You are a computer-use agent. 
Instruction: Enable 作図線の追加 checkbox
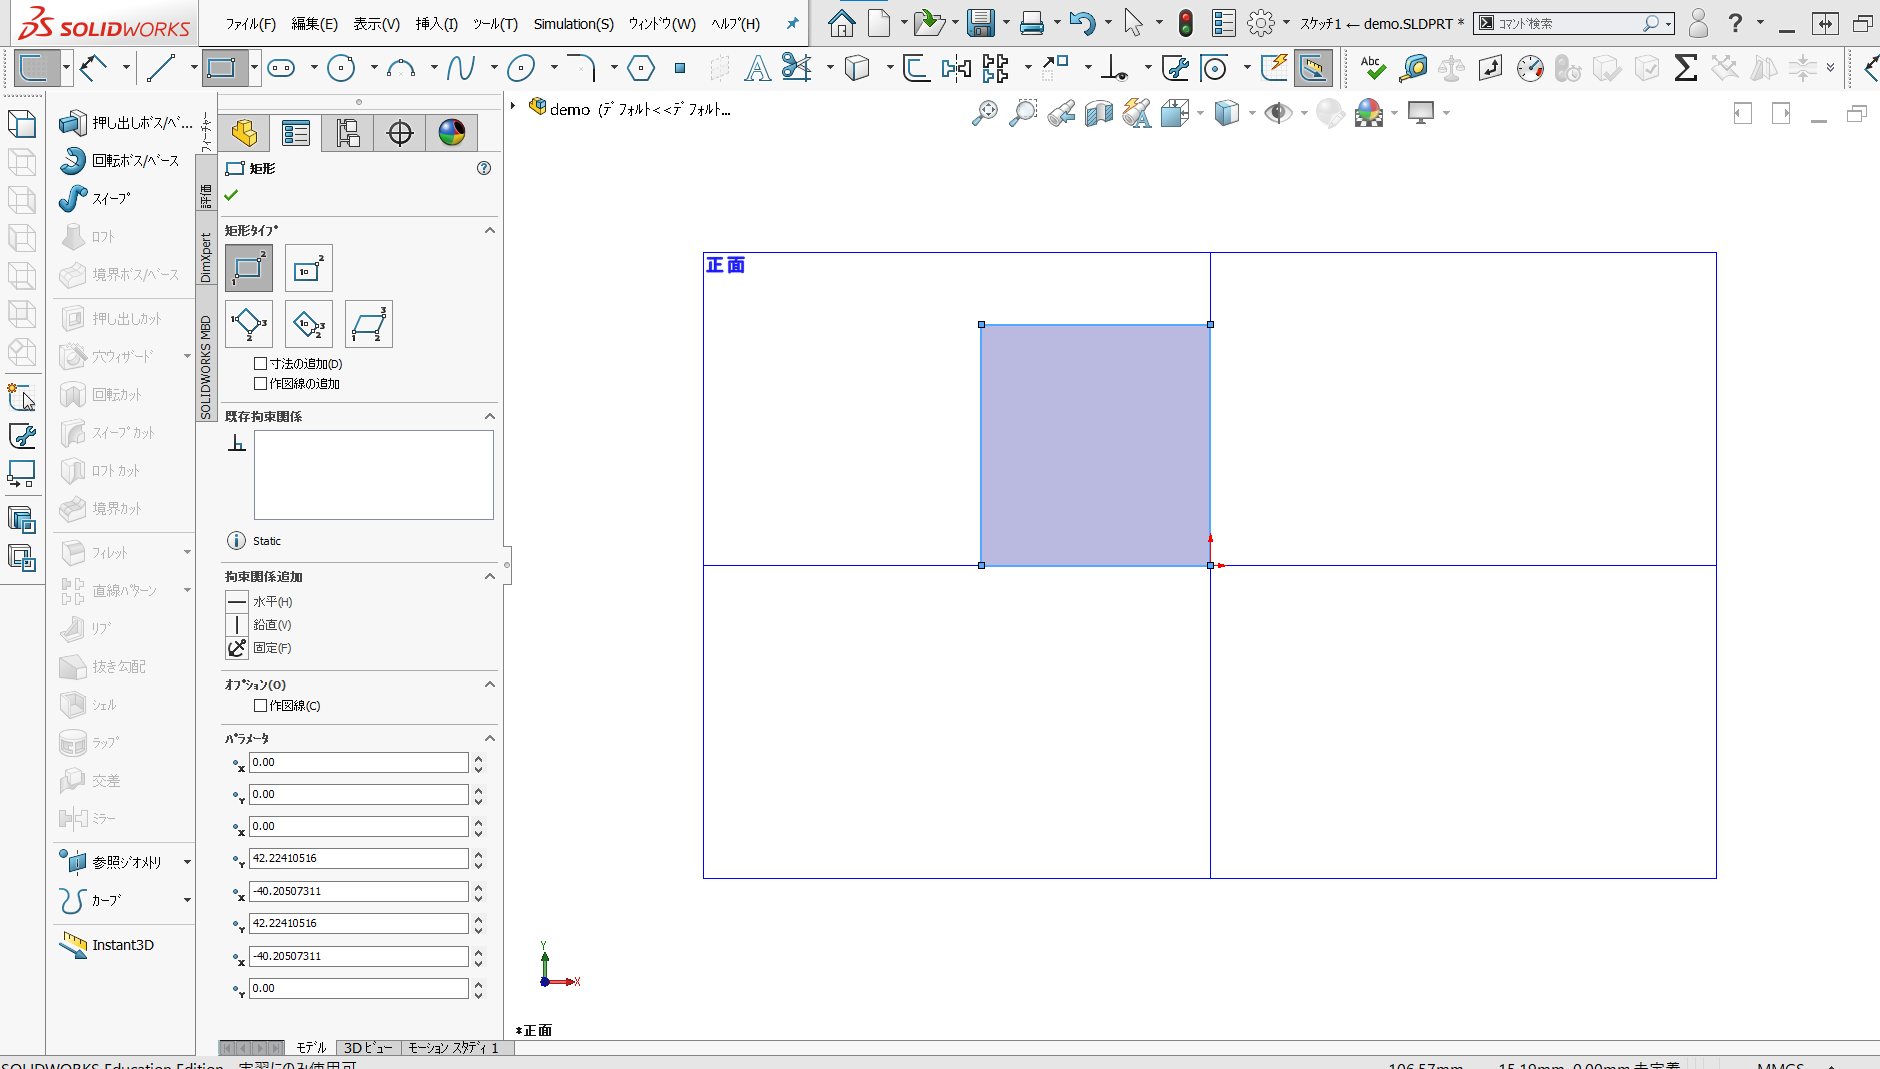(x=261, y=384)
